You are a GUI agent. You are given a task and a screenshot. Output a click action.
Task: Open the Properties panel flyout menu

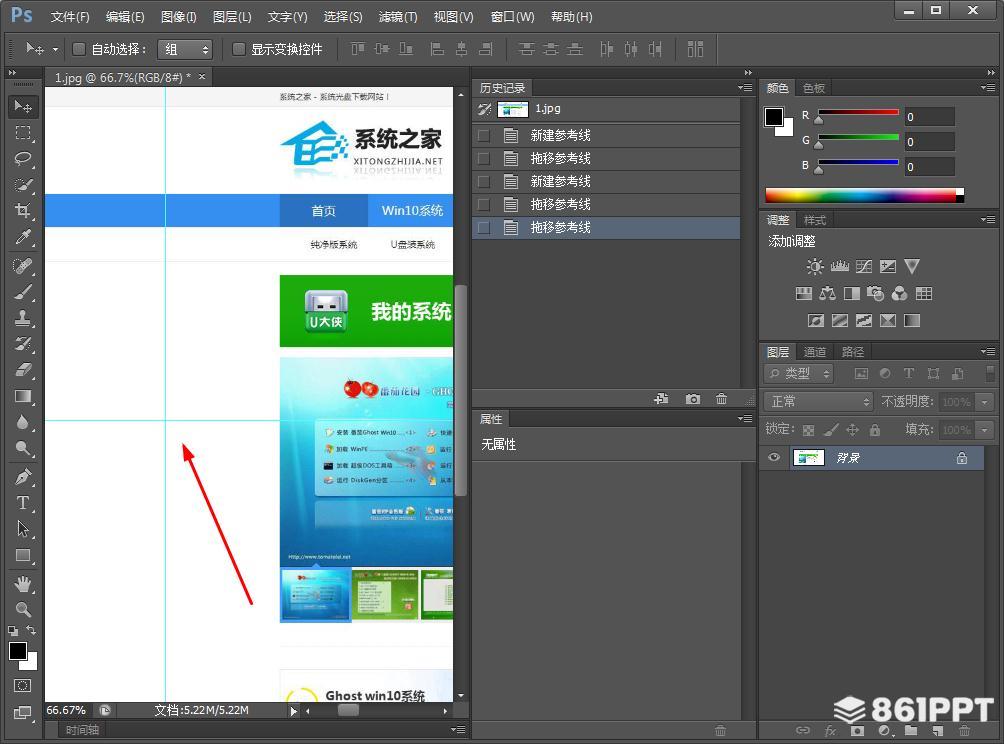point(745,419)
